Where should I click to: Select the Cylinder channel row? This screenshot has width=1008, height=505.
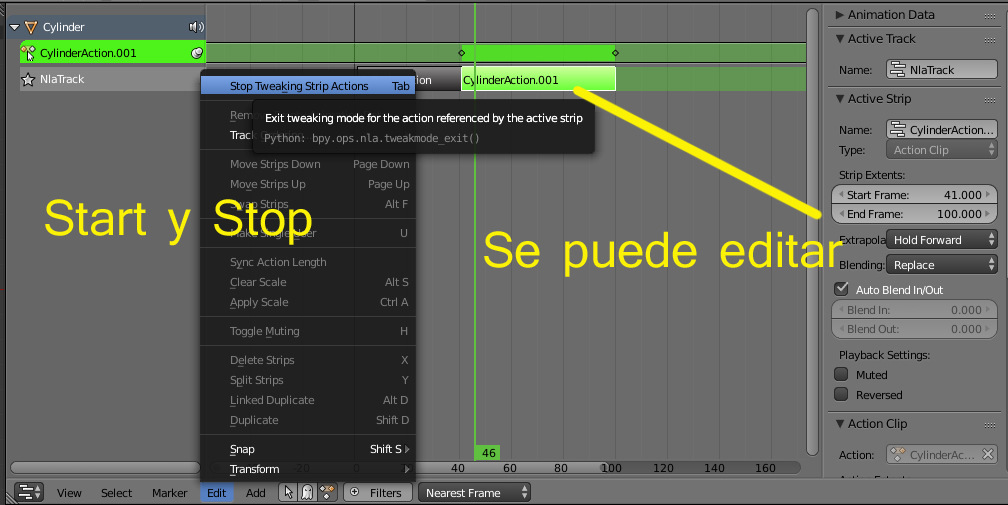pos(106,27)
